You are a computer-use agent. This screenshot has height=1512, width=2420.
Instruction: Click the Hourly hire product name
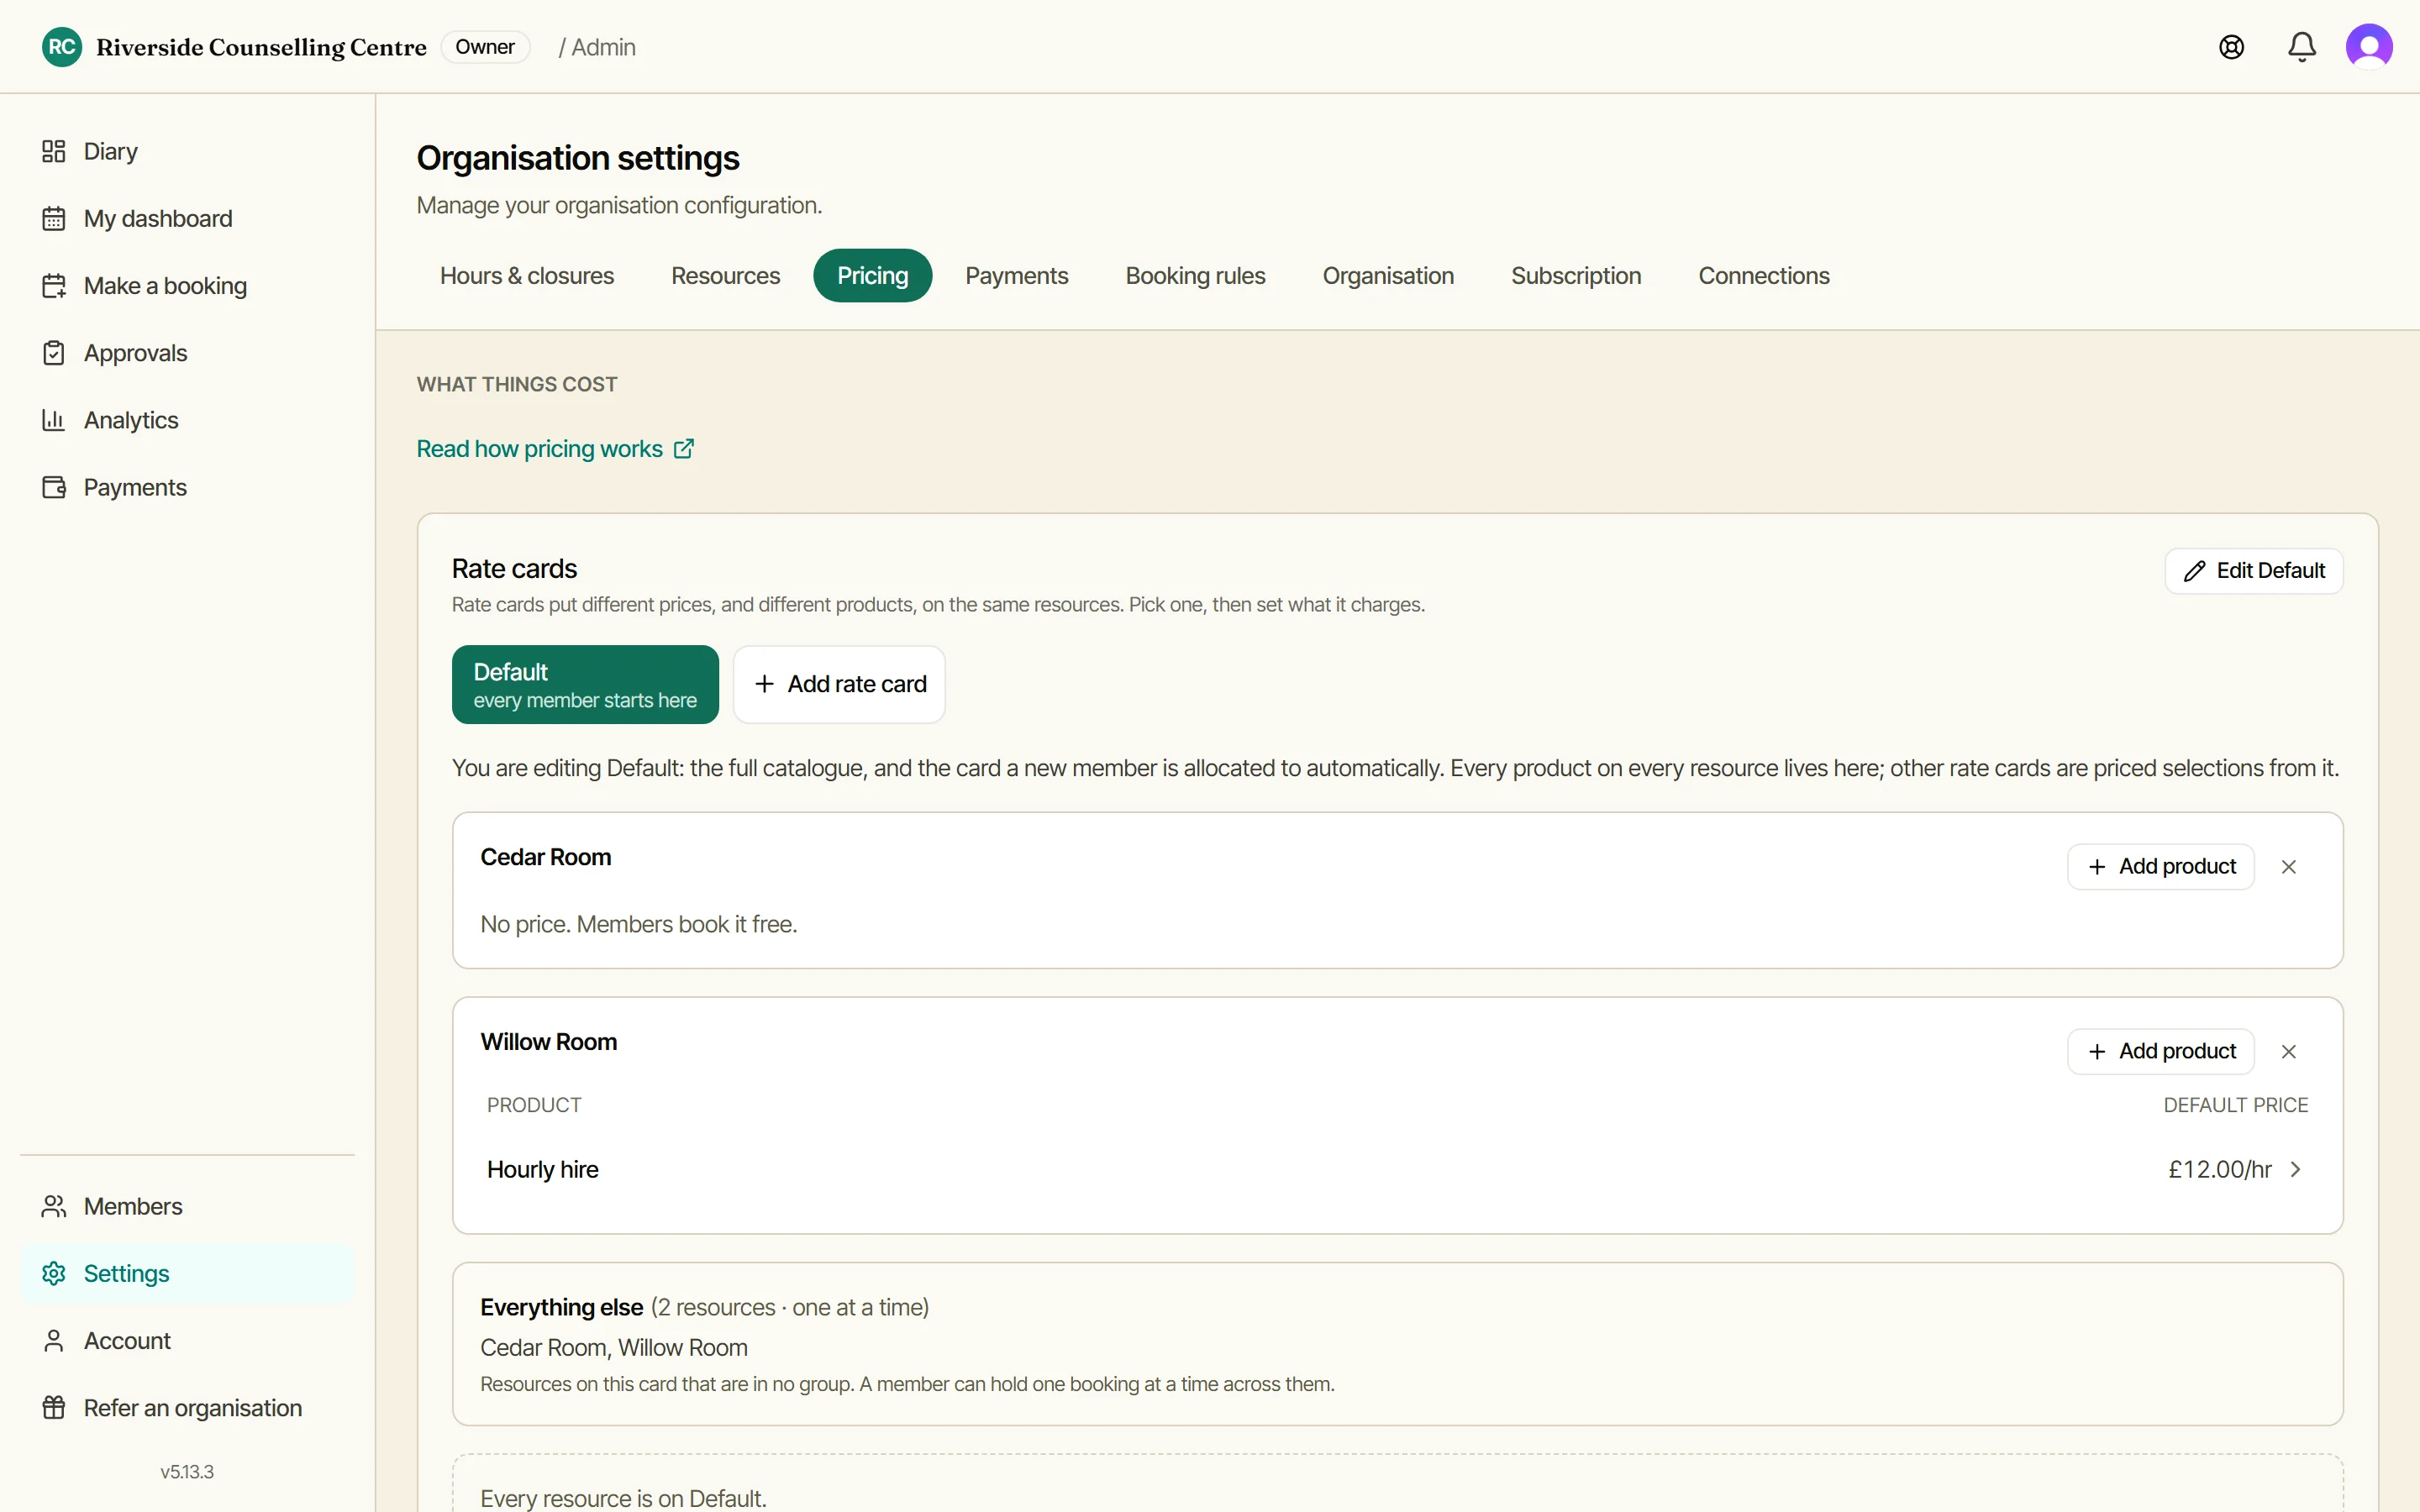click(542, 1169)
